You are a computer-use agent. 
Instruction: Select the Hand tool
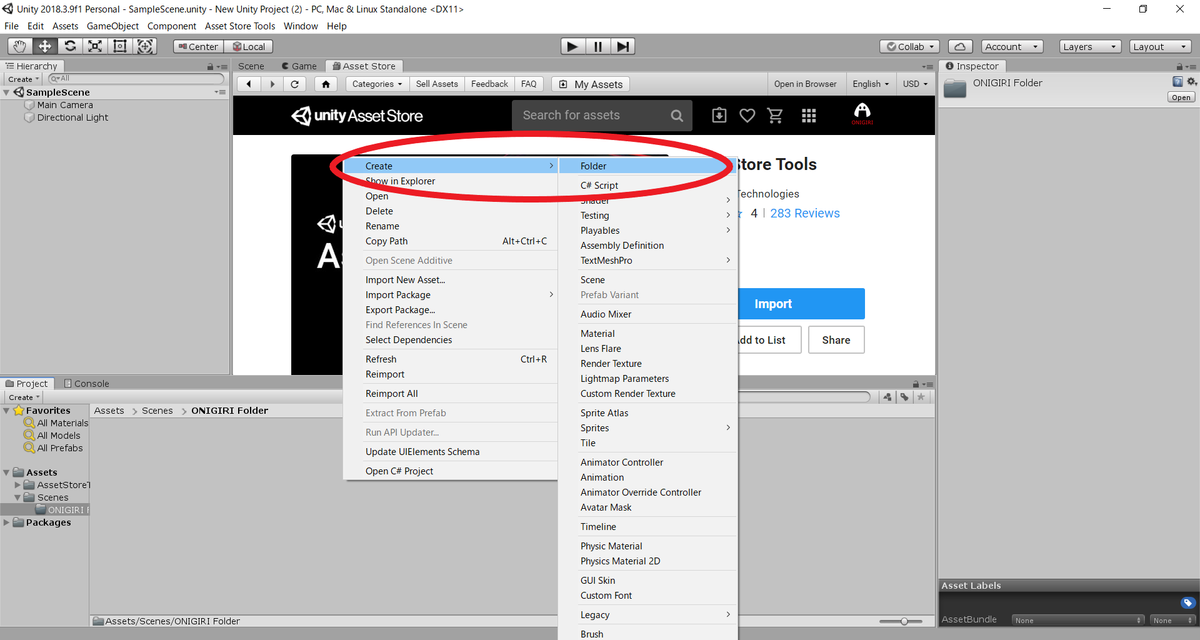click(x=20, y=46)
